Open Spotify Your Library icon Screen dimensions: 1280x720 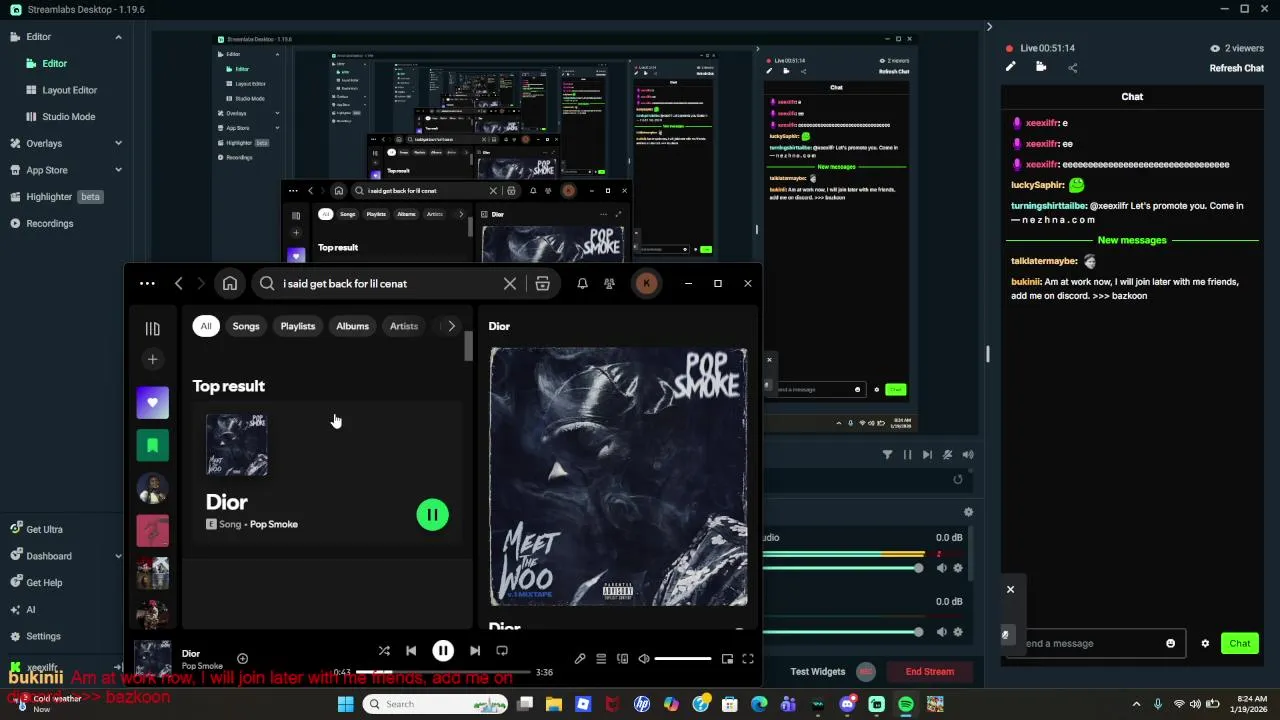[152, 329]
